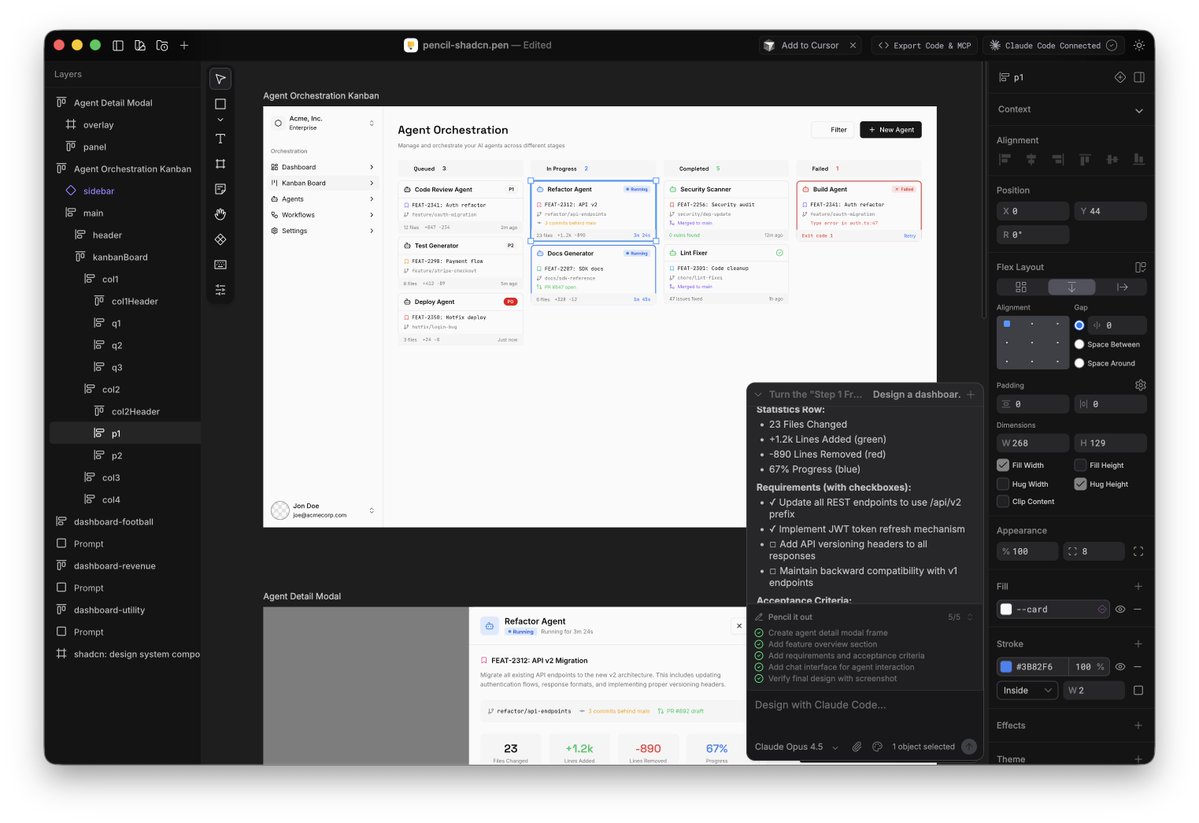The image size is (1199, 823).
Task: Select the Move pointer tool in toolbar
Action: [x=220, y=79]
